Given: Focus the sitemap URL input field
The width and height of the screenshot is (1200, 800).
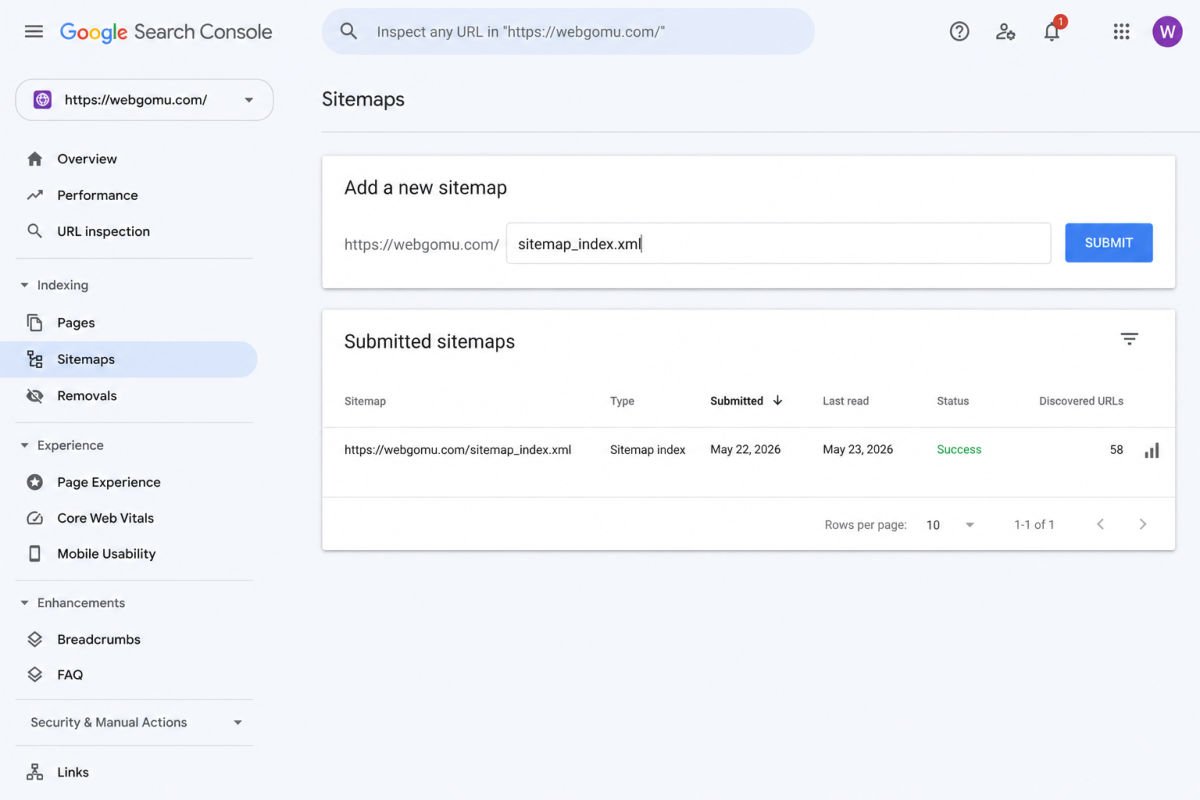Looking at the screenshot, I should point(778,243).
